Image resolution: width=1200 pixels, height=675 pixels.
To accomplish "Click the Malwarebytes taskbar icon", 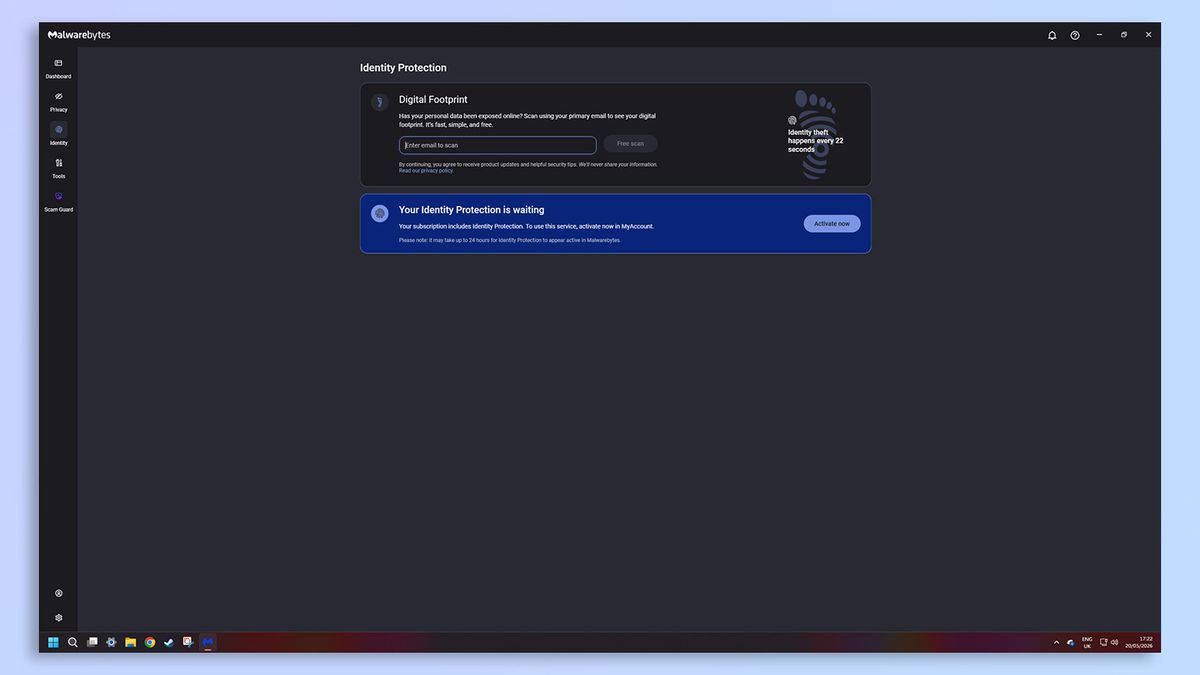I will point(208,642).
